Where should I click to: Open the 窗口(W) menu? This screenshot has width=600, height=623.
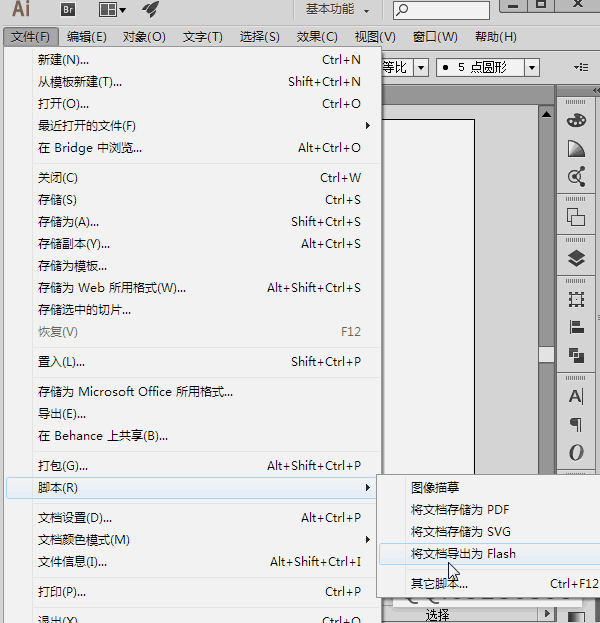point(435,37)
